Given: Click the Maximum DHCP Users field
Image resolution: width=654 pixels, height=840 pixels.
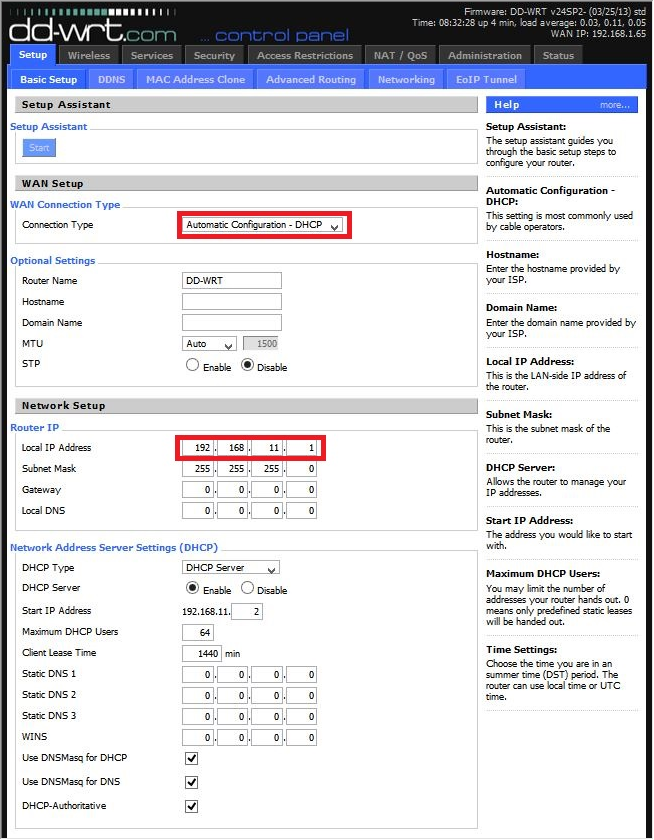Looking at the screenshot, I should pos(198,632).
